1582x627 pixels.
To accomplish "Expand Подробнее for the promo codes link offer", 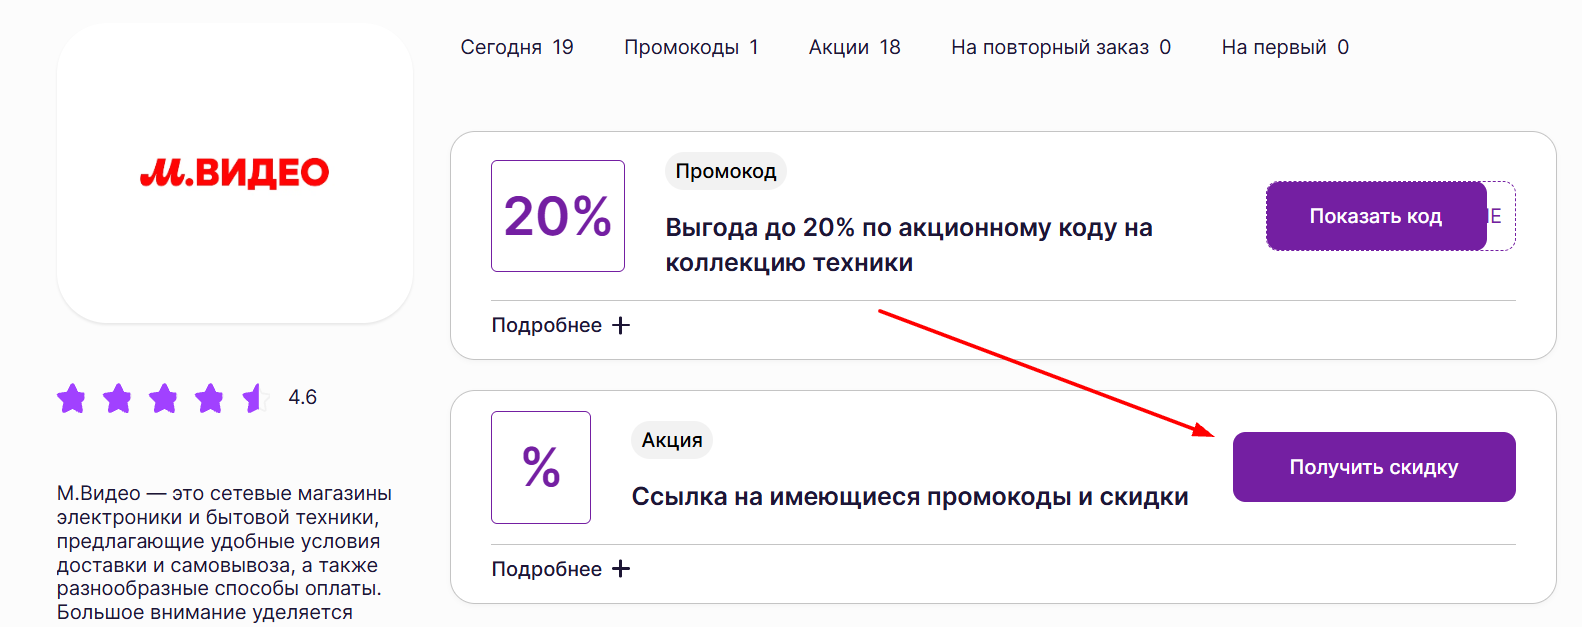I will [x=547, y=569].
